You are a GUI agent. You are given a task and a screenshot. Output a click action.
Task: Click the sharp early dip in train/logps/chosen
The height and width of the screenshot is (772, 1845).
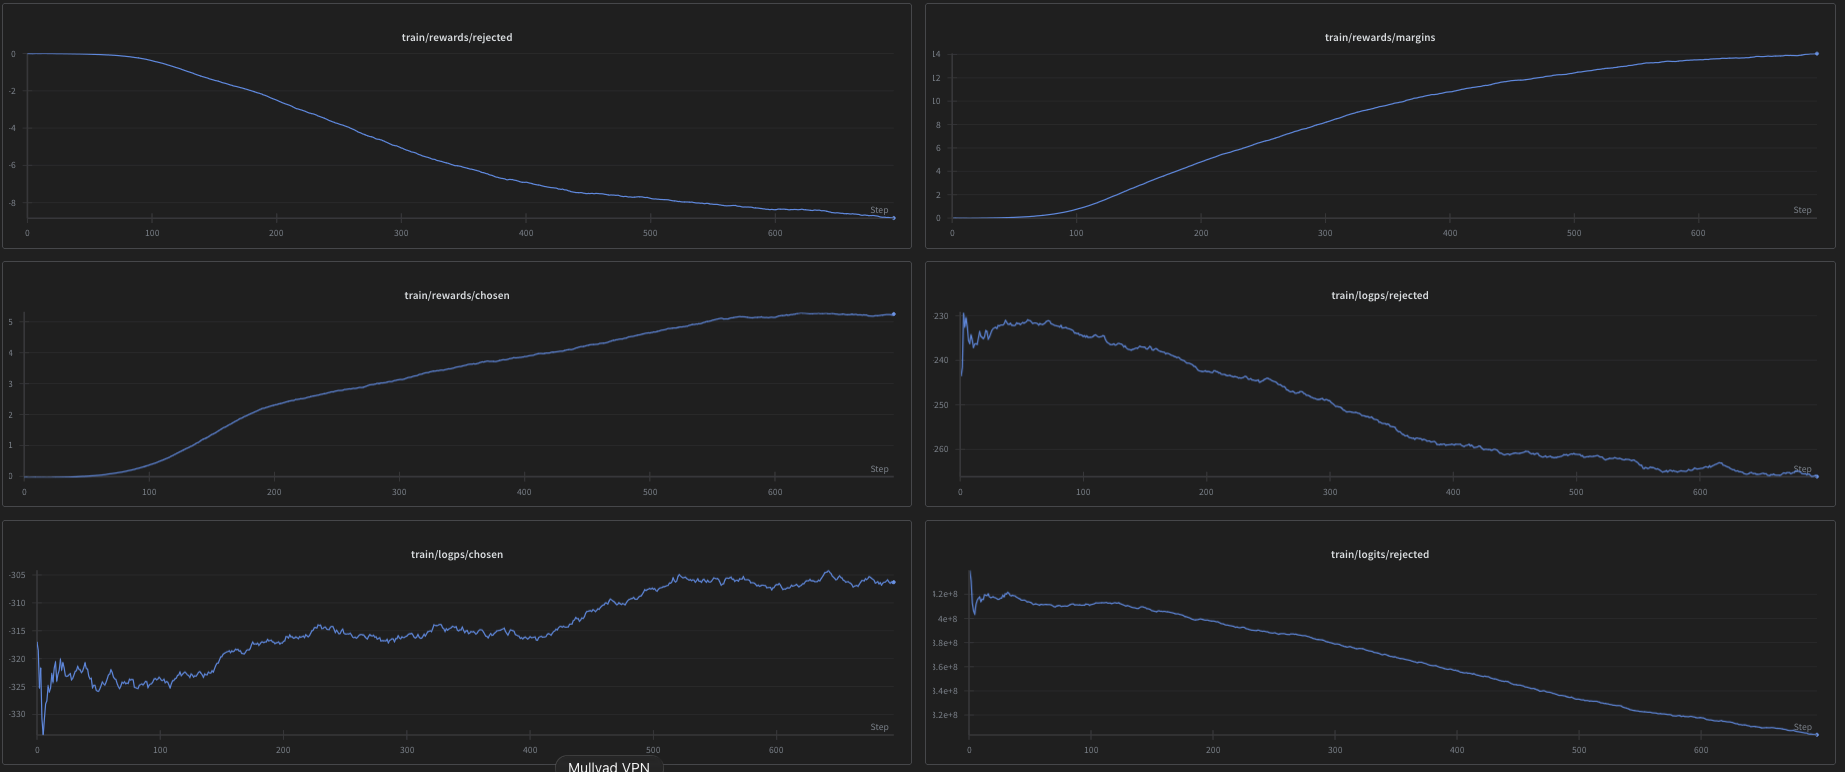click(42, 733)
